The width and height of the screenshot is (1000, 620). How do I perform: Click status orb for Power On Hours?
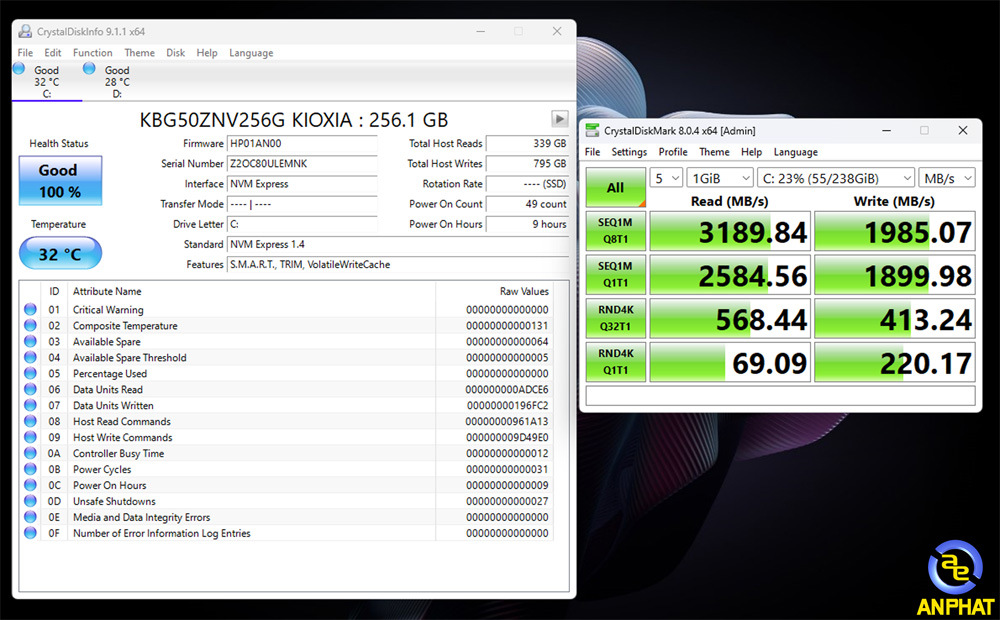(30, 485)
